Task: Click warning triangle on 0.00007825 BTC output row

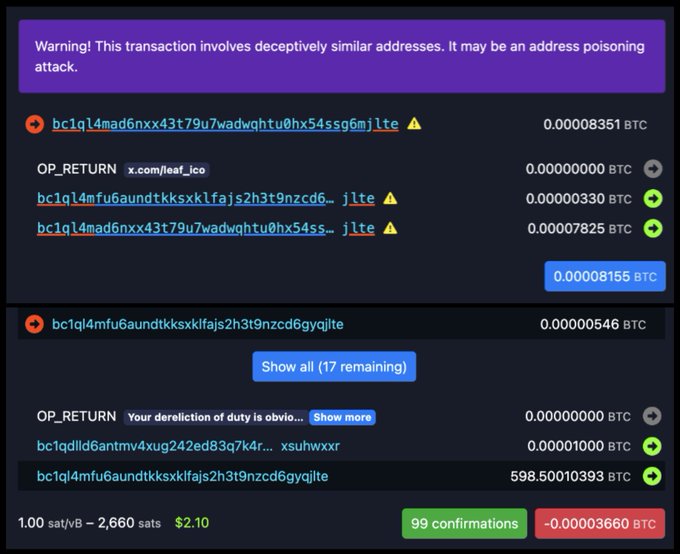Action: [390, 228]
